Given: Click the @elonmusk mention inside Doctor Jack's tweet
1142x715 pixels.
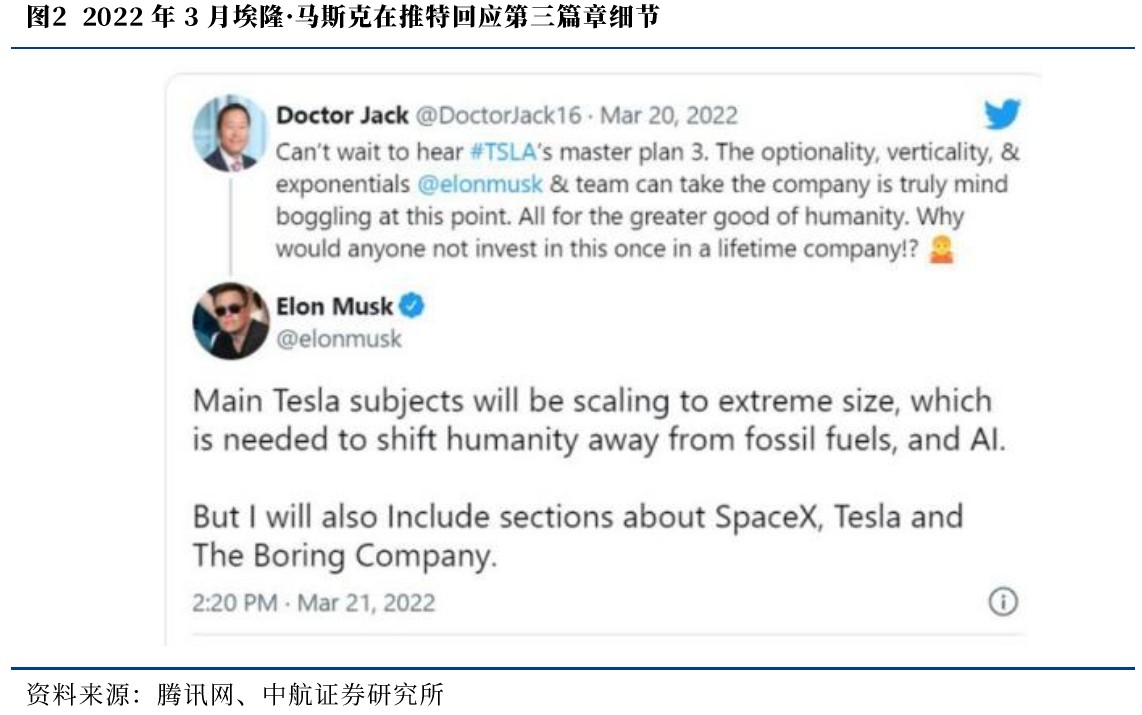Looking at the screenshot, I should tap(479, 185).
